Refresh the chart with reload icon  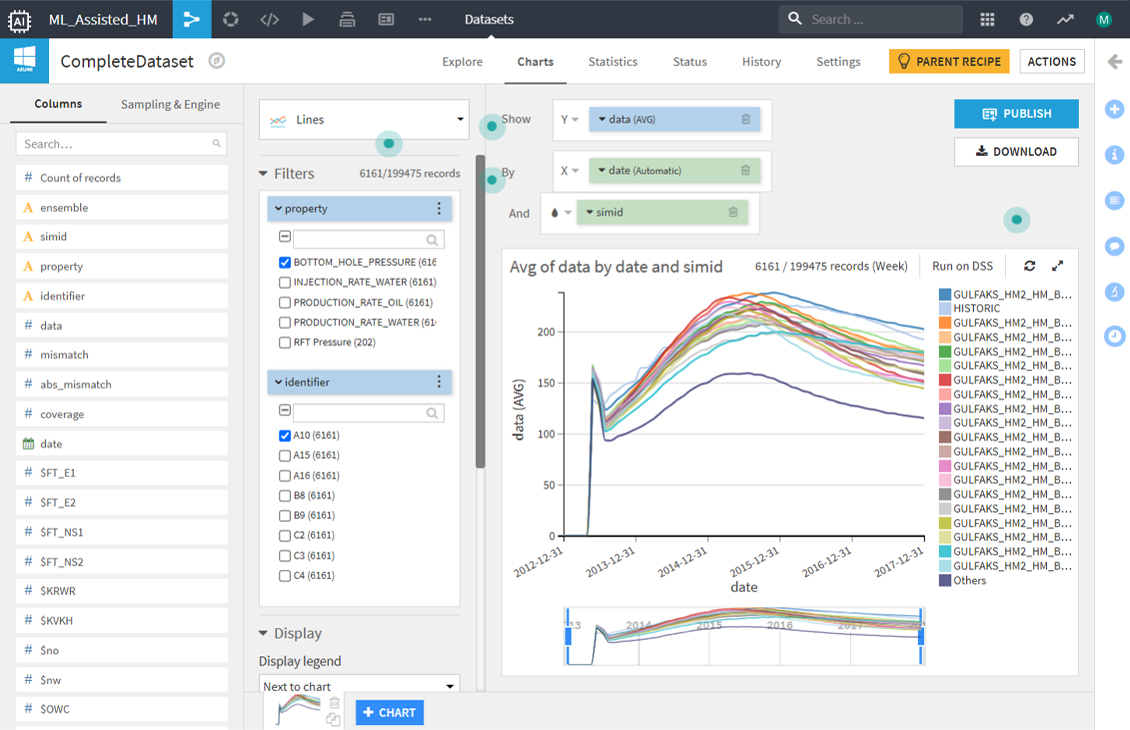(x=1029, y=266)
